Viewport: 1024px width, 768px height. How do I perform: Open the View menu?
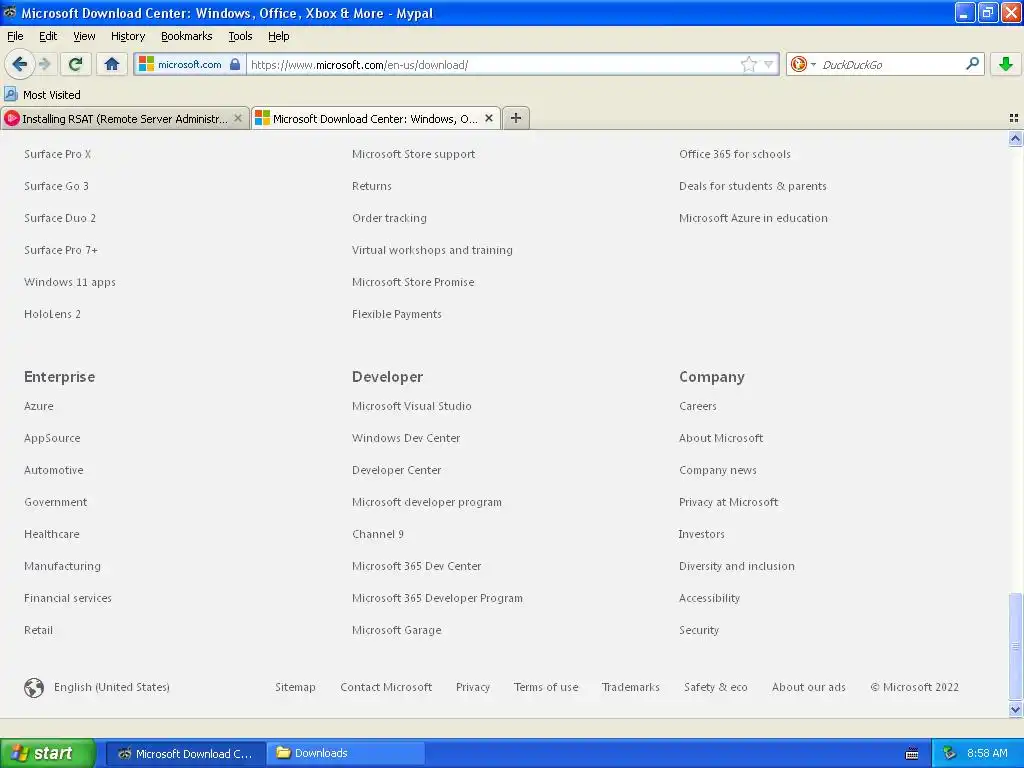(84, 36)
